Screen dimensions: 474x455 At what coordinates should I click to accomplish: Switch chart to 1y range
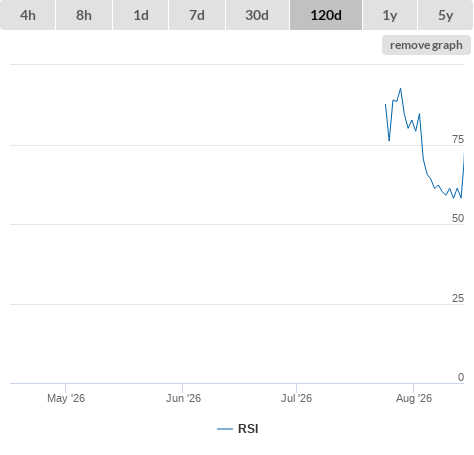[x=390, y=15]
